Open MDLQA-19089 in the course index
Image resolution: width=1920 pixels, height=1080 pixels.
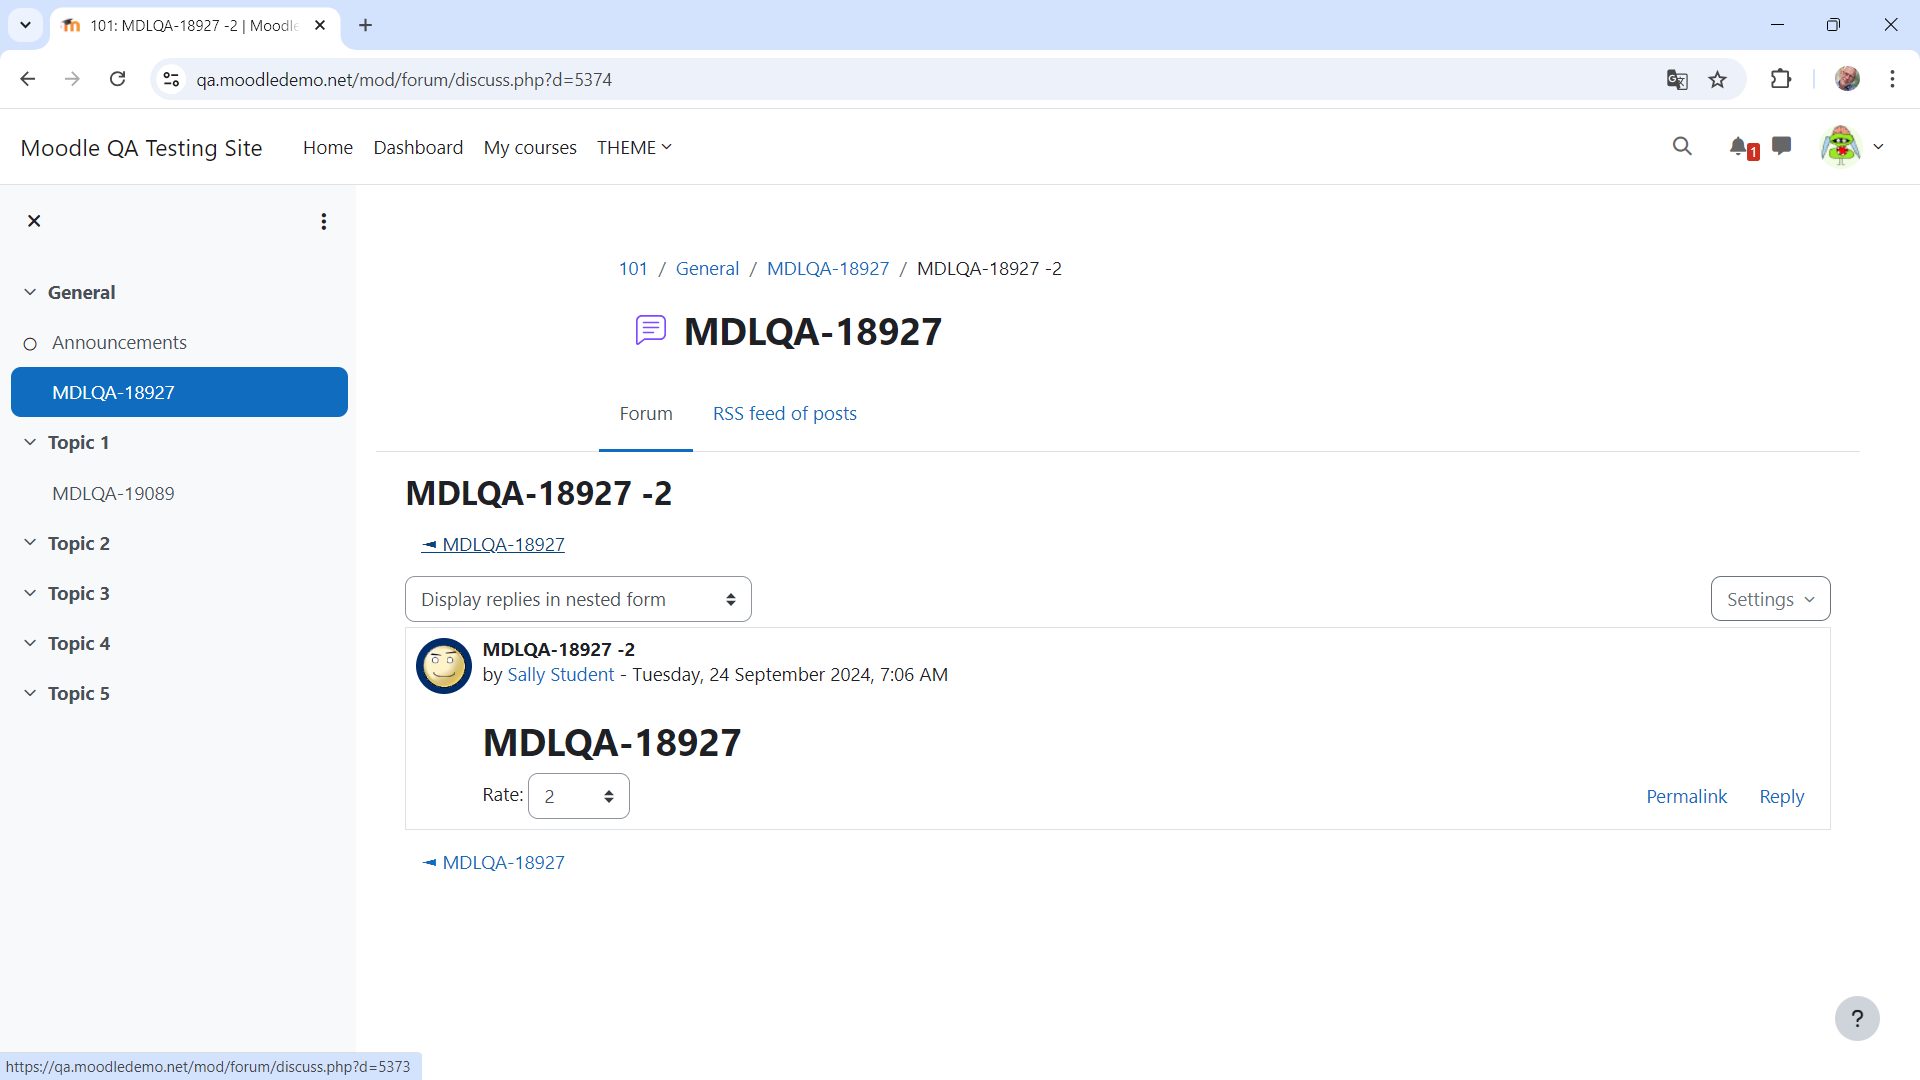pos(113,493)
